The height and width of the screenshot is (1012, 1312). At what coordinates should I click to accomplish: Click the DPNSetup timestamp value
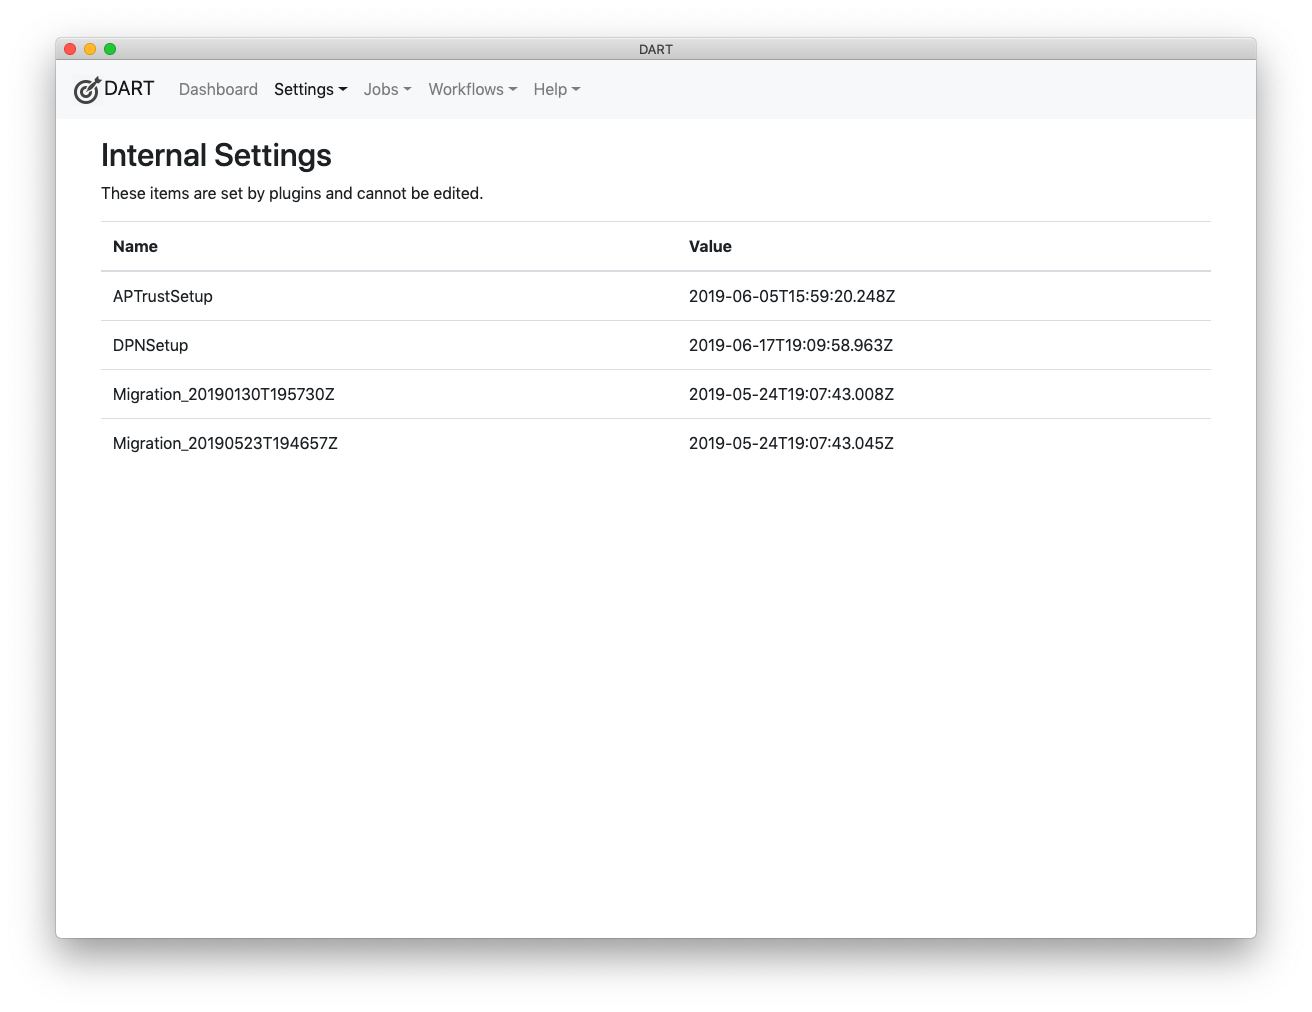791,345
